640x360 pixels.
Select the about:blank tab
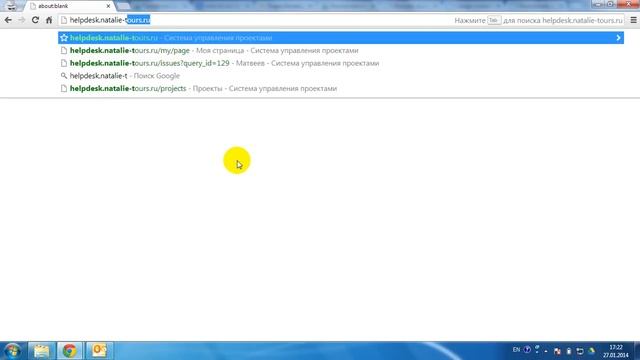69,6
